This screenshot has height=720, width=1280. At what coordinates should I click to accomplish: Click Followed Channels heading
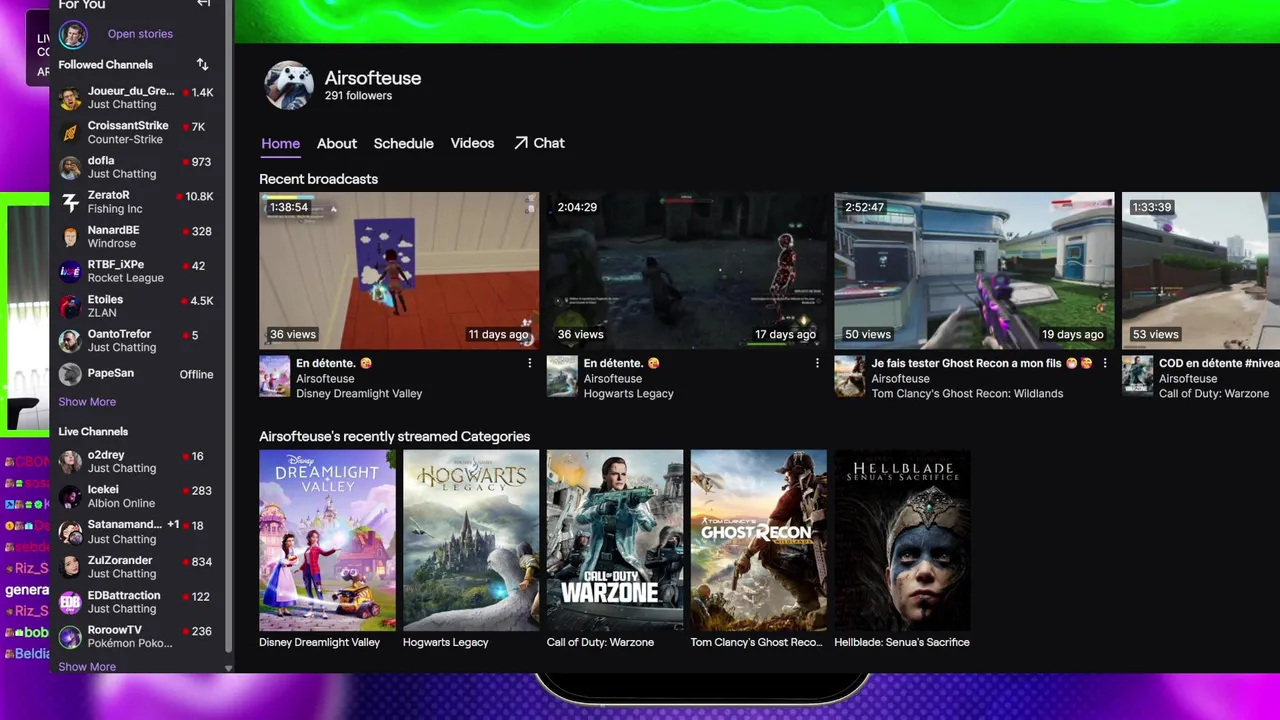click(x=105, y=65)
